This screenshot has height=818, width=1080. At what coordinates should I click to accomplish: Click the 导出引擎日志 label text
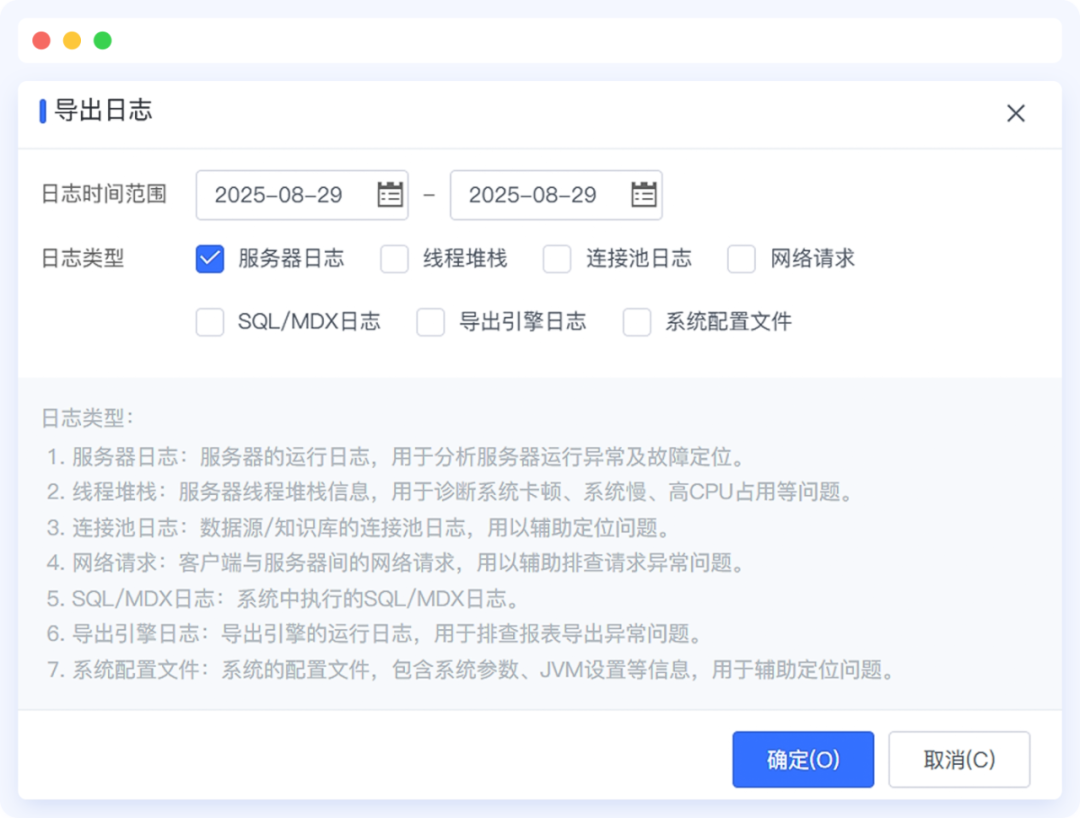point(522,322)
